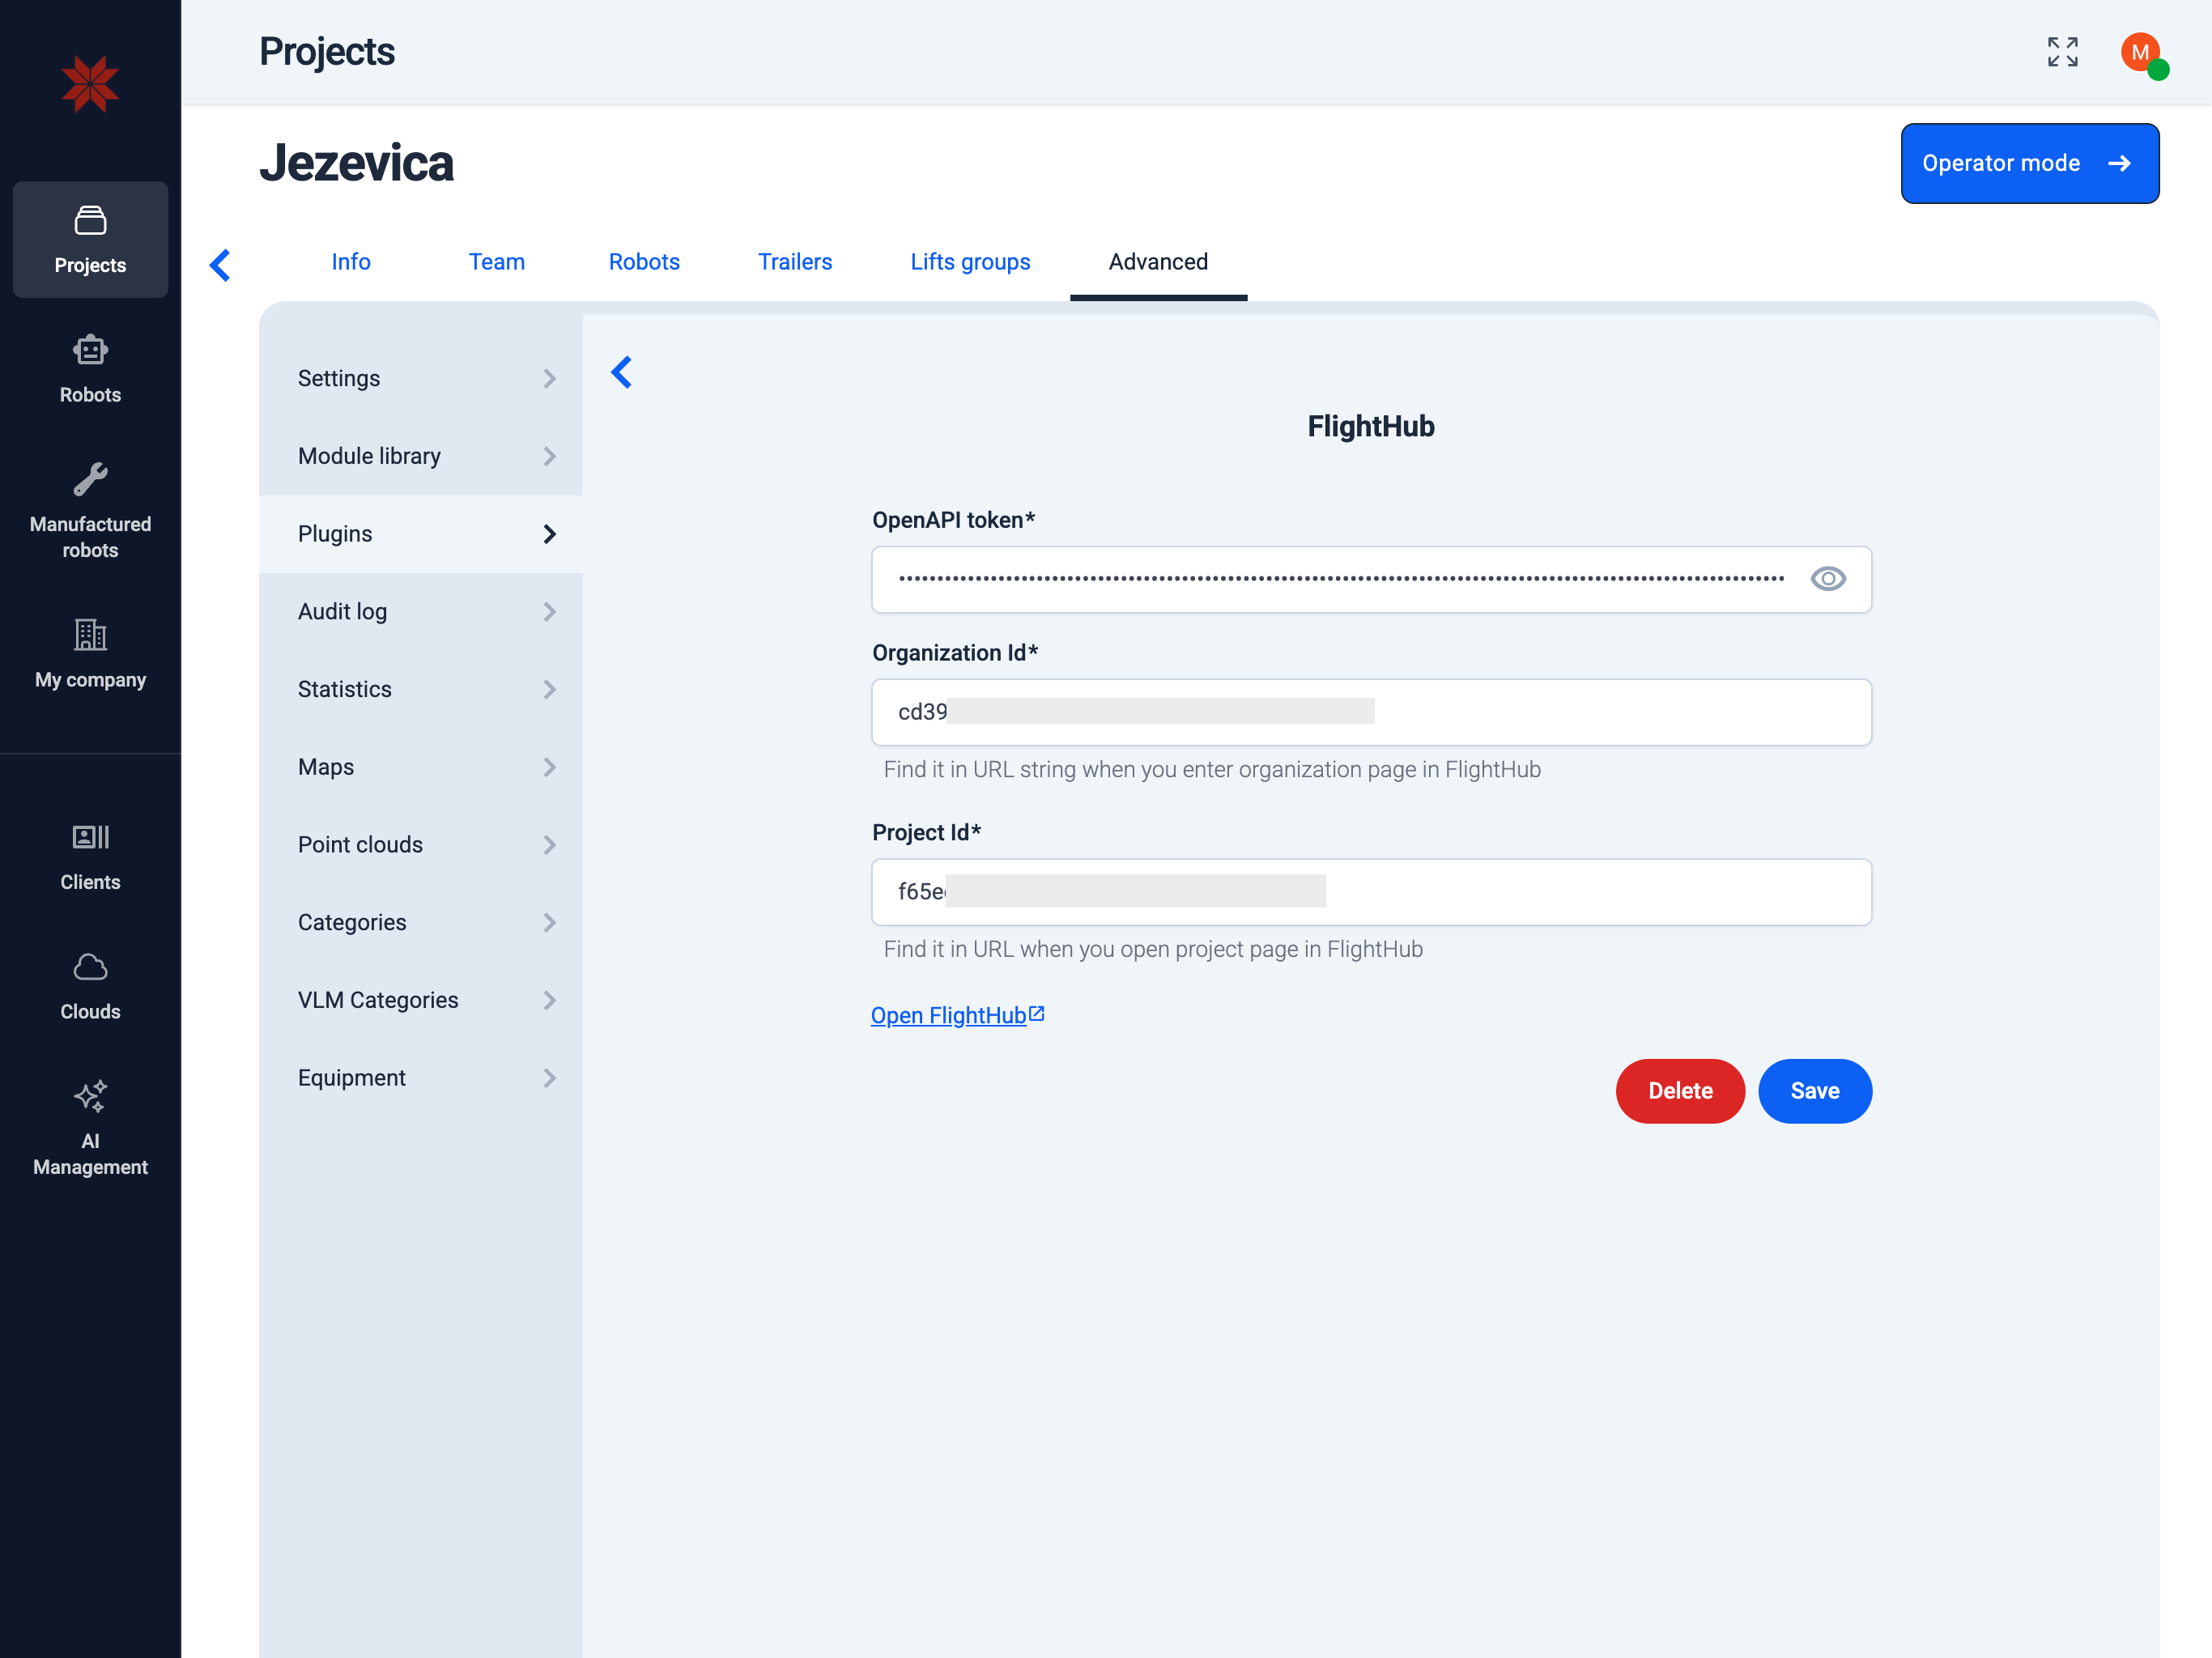
Task: Go to Robots in the left sidebar
Action: click(x=90, y=369)
